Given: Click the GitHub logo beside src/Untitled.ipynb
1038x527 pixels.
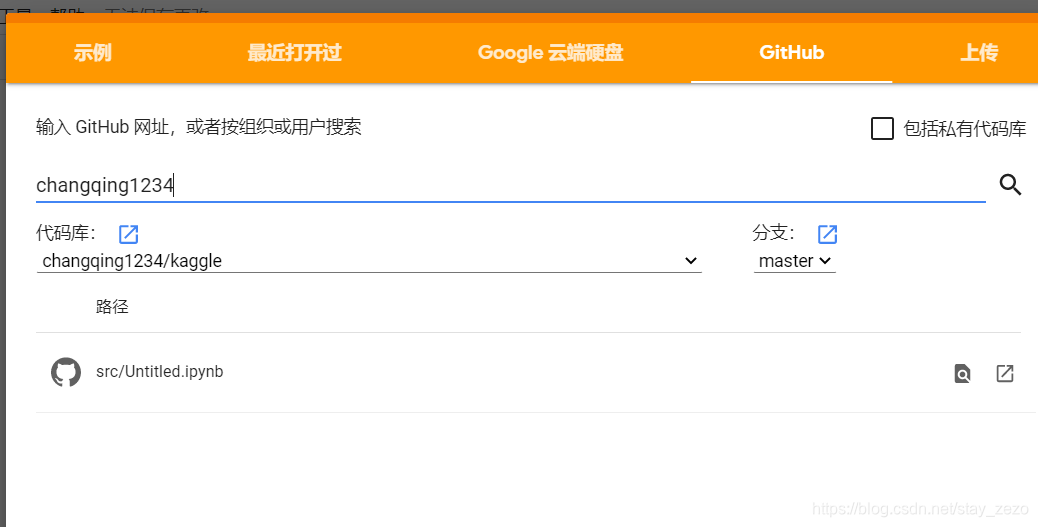Looking at the screenshot, I should point(66,372).
